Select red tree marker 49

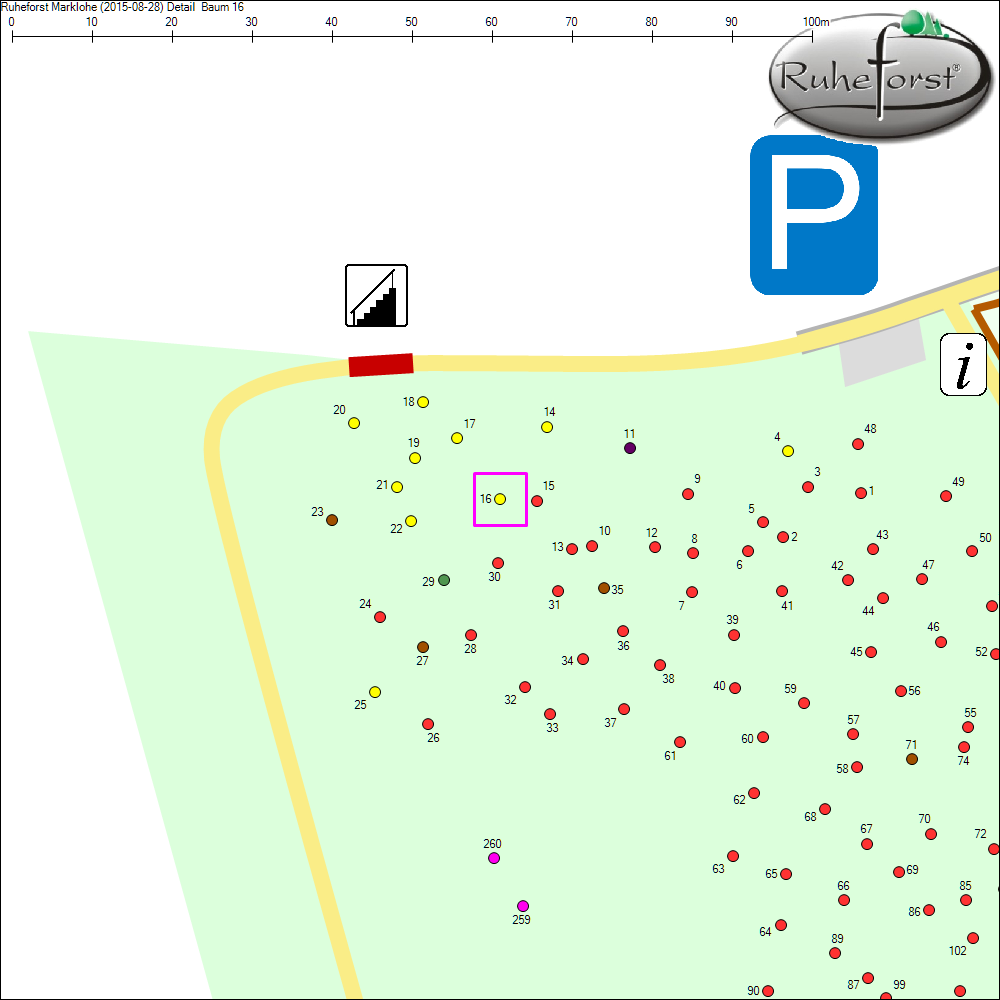point(946,496)
